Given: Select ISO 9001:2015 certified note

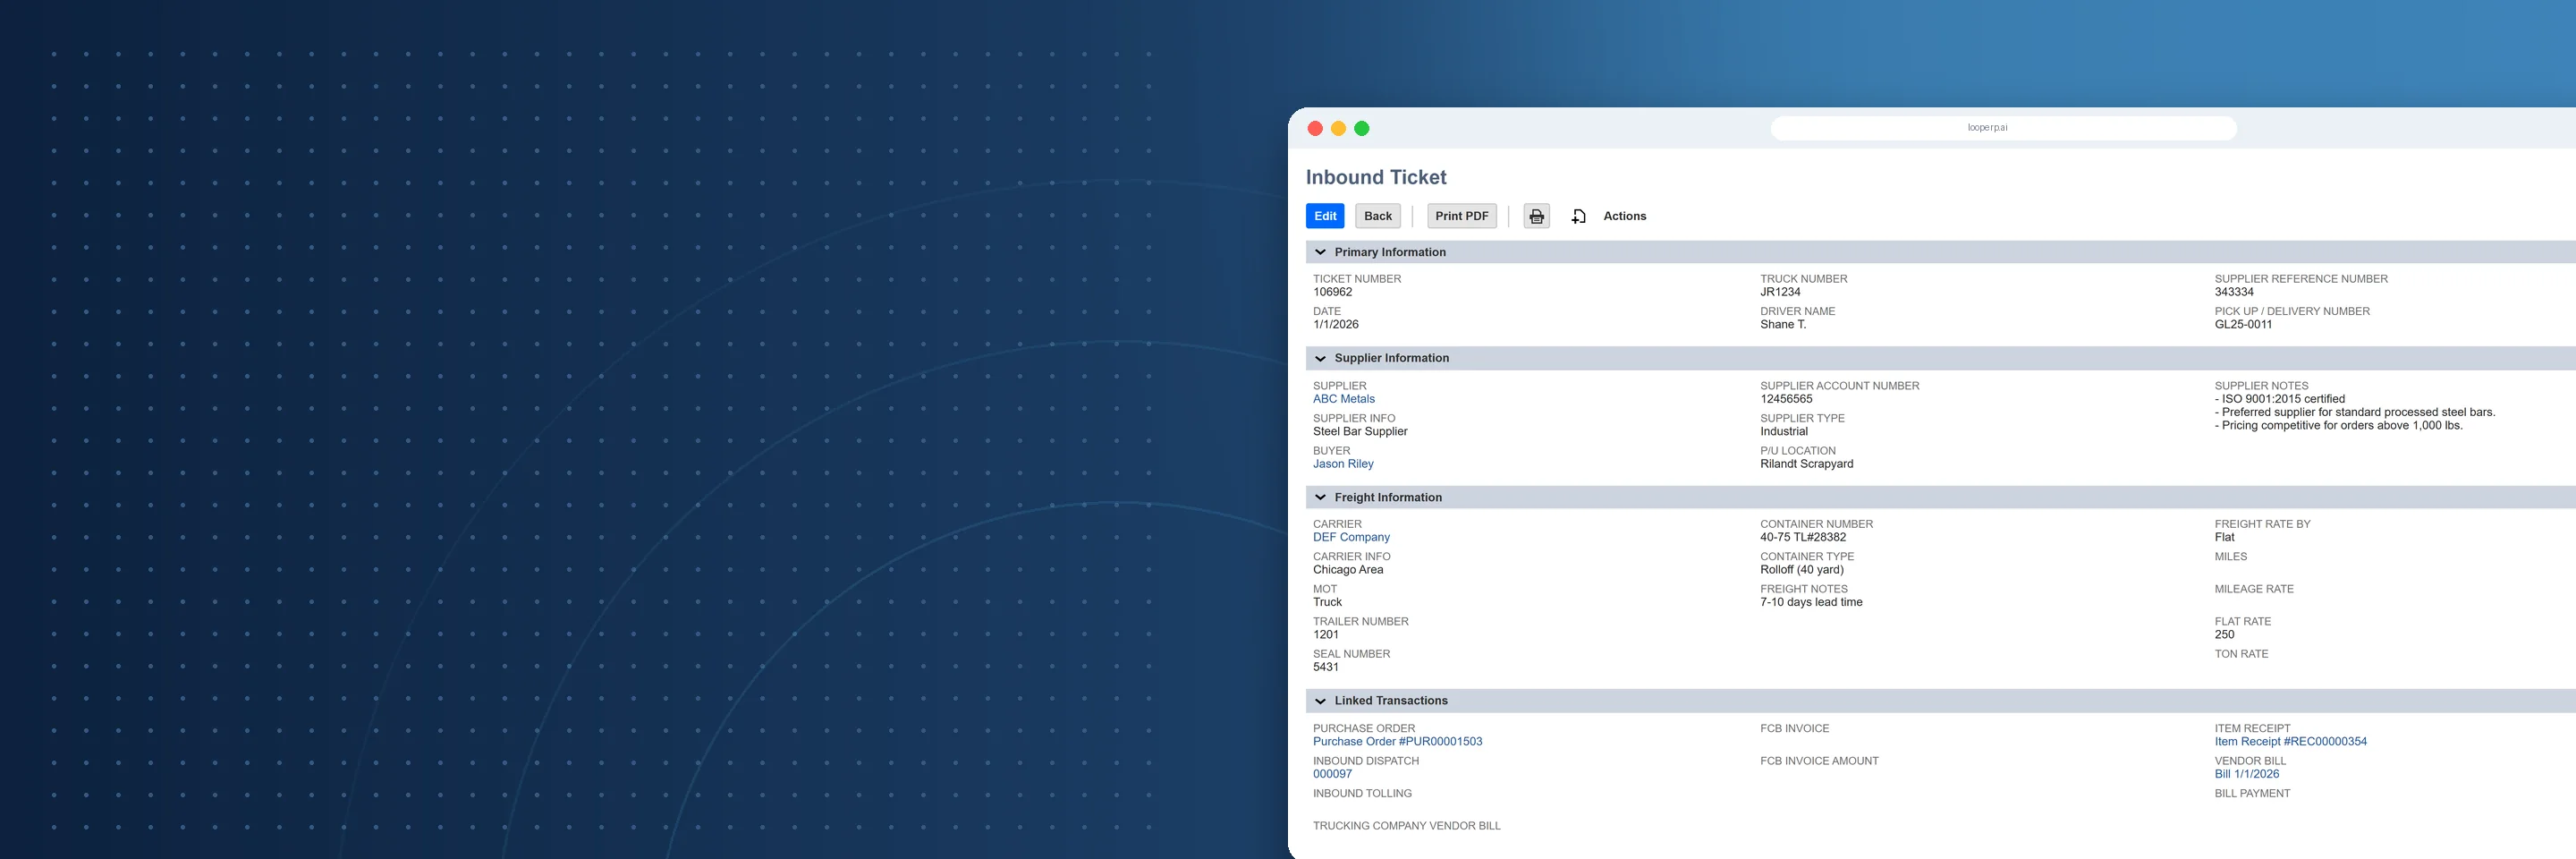Looking at the screenshot, I should click(2279, 399).
